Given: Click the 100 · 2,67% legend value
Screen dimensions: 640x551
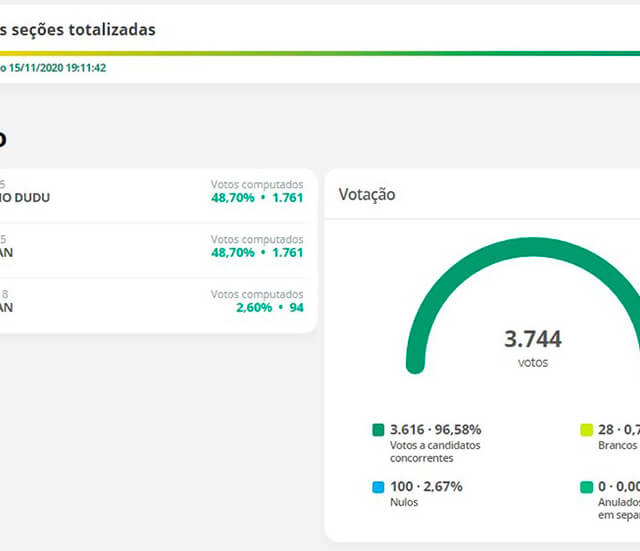Looking at the screenshot, I should pyautogui.click(x=426, y=487).
